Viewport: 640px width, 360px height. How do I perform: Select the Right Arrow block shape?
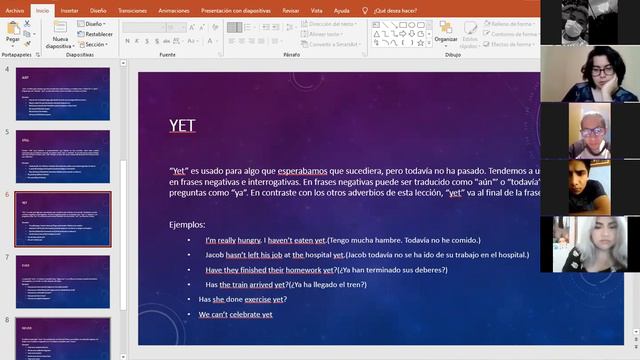[x=403, y=34]
